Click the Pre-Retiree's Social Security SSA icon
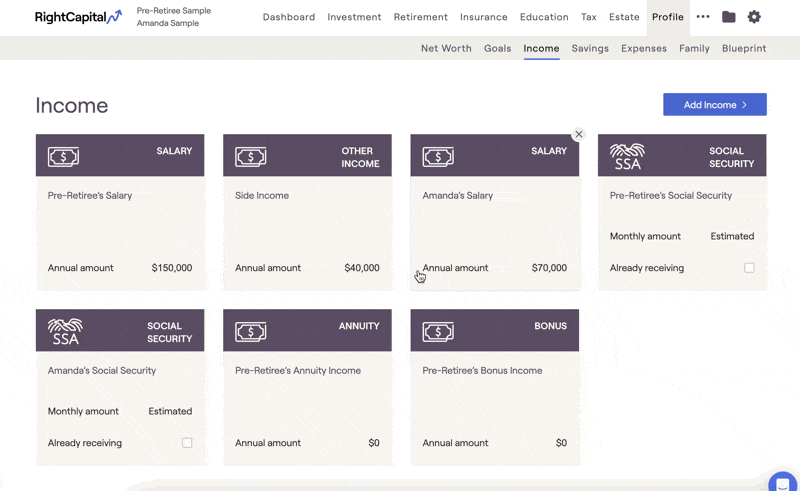800x491 pixels. point(627,156)
